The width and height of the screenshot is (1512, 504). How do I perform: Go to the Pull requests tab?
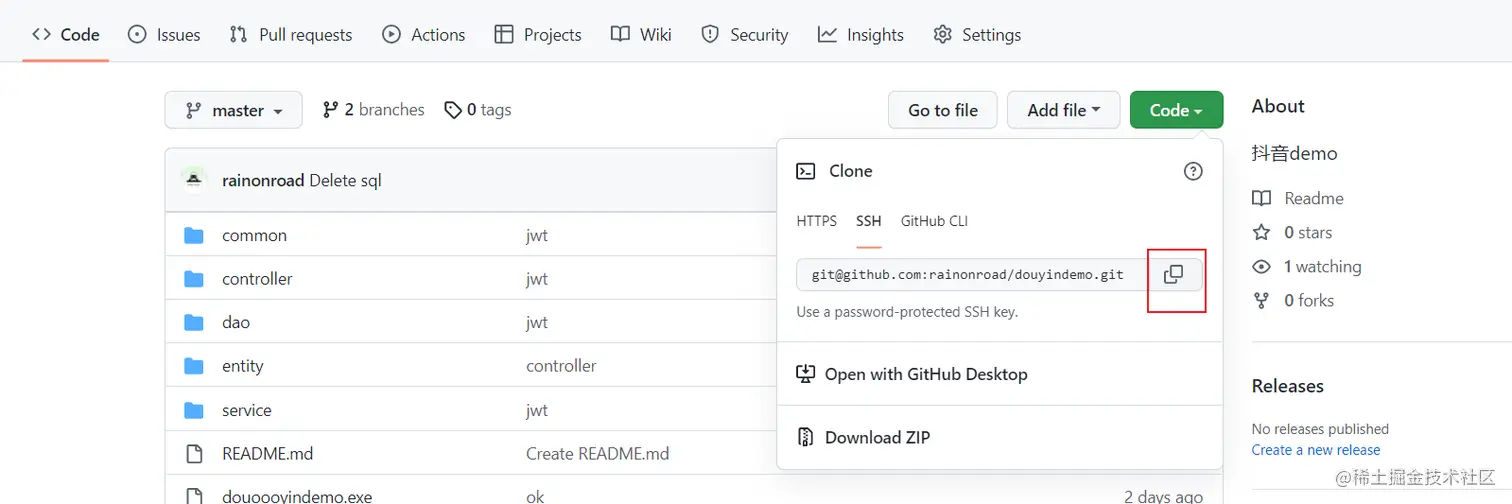click(x=291, y=34)
